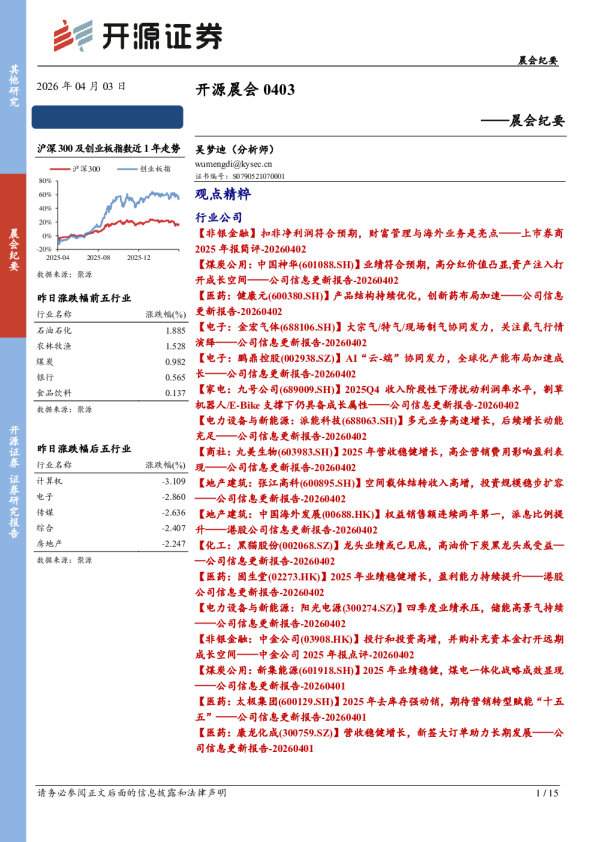
Task: Click the page number 1 / 15
Action: tap(547, 793)
